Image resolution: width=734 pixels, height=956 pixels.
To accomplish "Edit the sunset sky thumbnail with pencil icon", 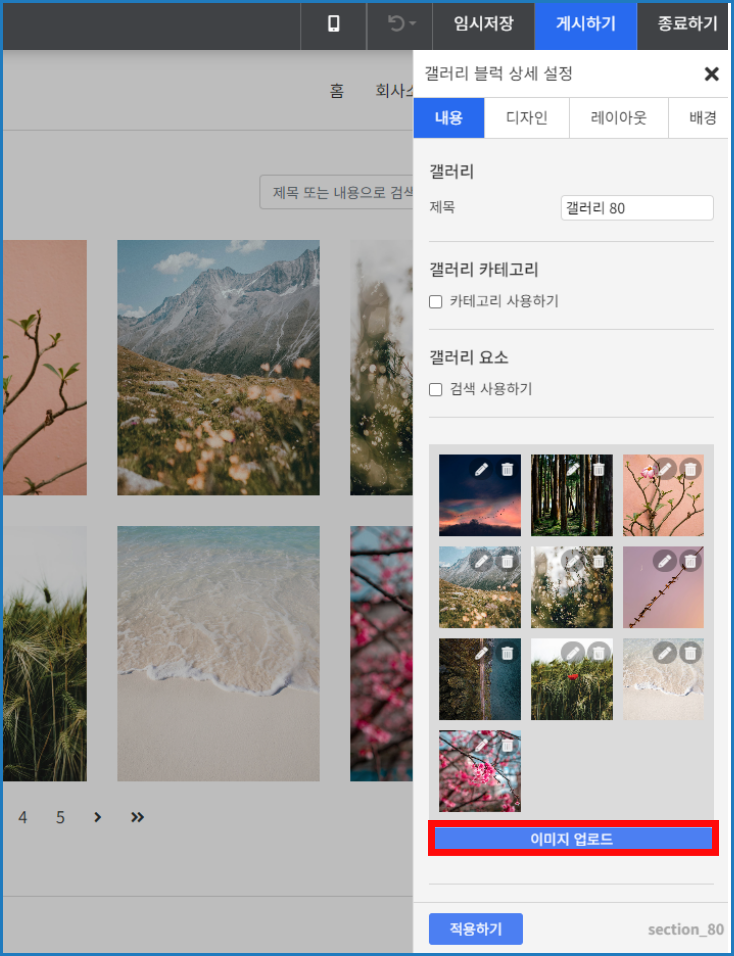I will (x=482, y=469).
